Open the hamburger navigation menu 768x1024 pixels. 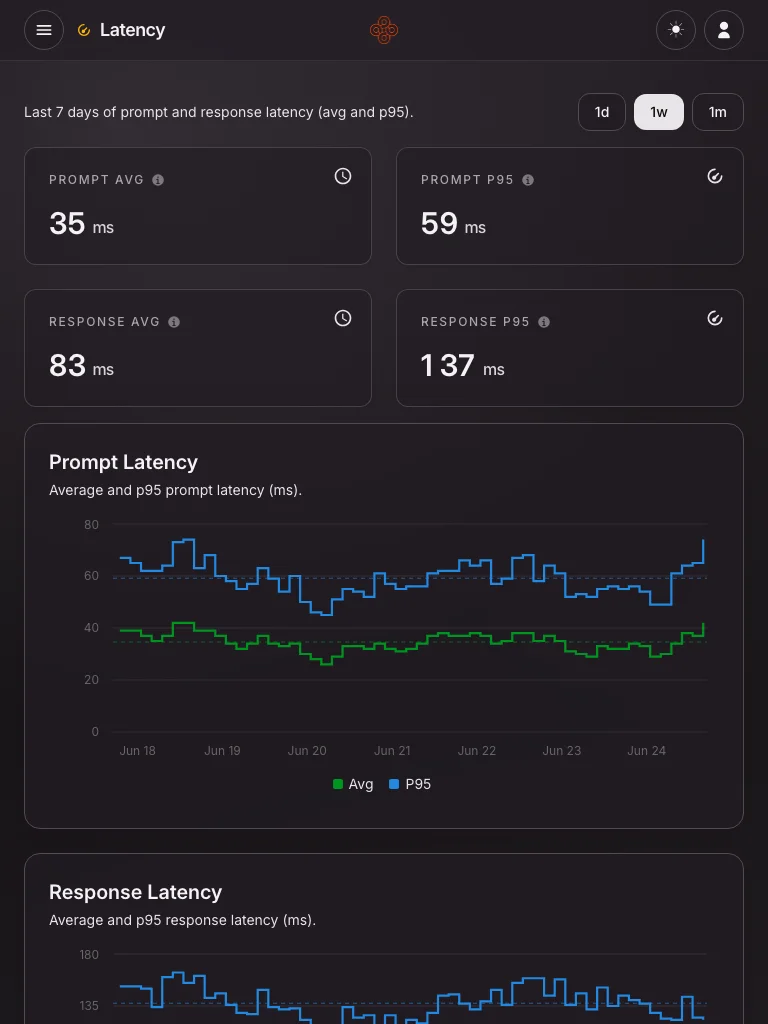tap(44, 30)
